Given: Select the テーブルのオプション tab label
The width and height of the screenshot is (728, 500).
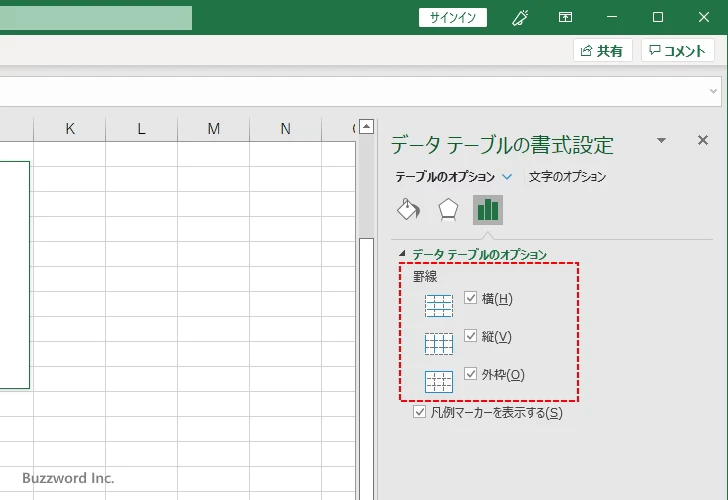Looking at the screenshot, I should click(x=445, y=177).
